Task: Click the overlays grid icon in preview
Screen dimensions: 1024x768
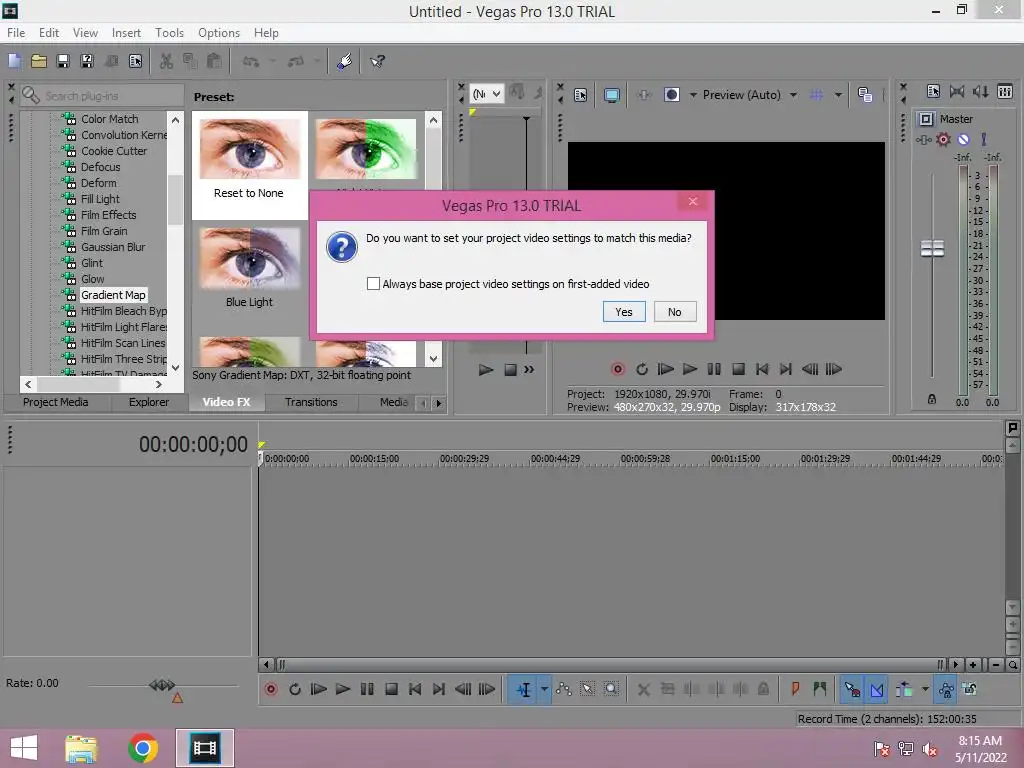Action: (x=816, y=95)
